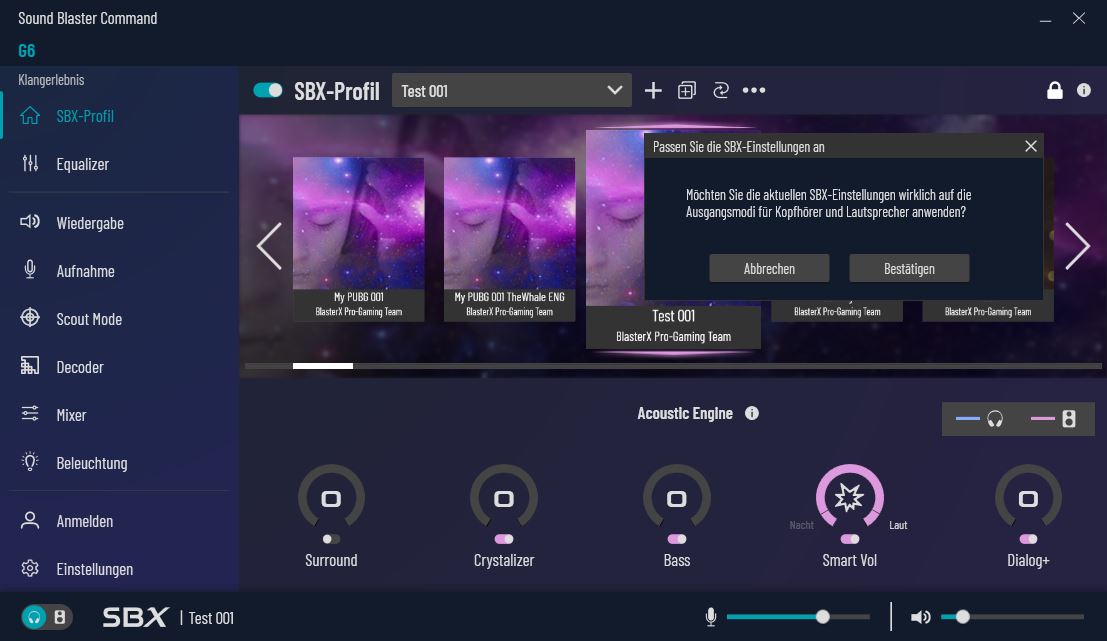Open the Mixer page
1107x641 pixels.
click(x=120, y=415)
